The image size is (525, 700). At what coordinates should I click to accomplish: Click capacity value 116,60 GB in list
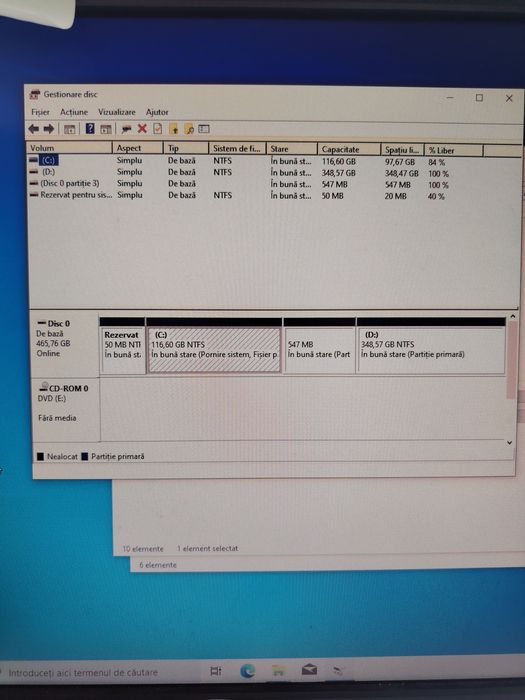click(x=338, y=161)
